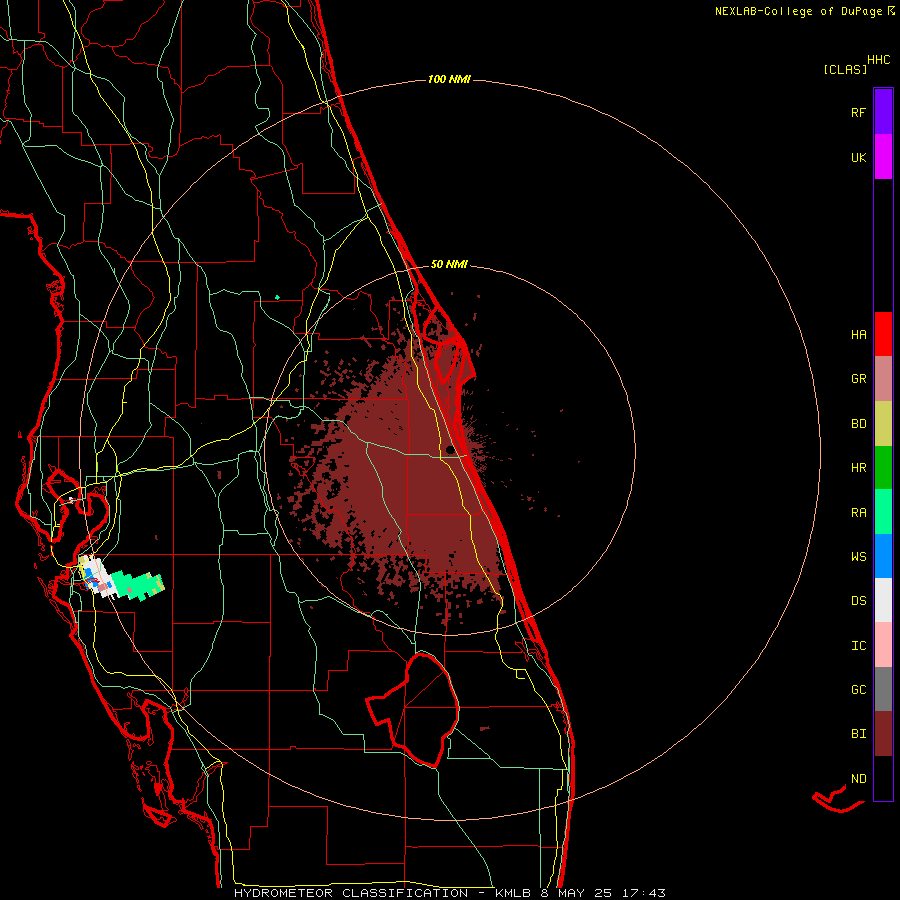The width and height of the screenshot is (900, 900).
Task: Click the white DS legend swatch
Action: tap(883, 600)
